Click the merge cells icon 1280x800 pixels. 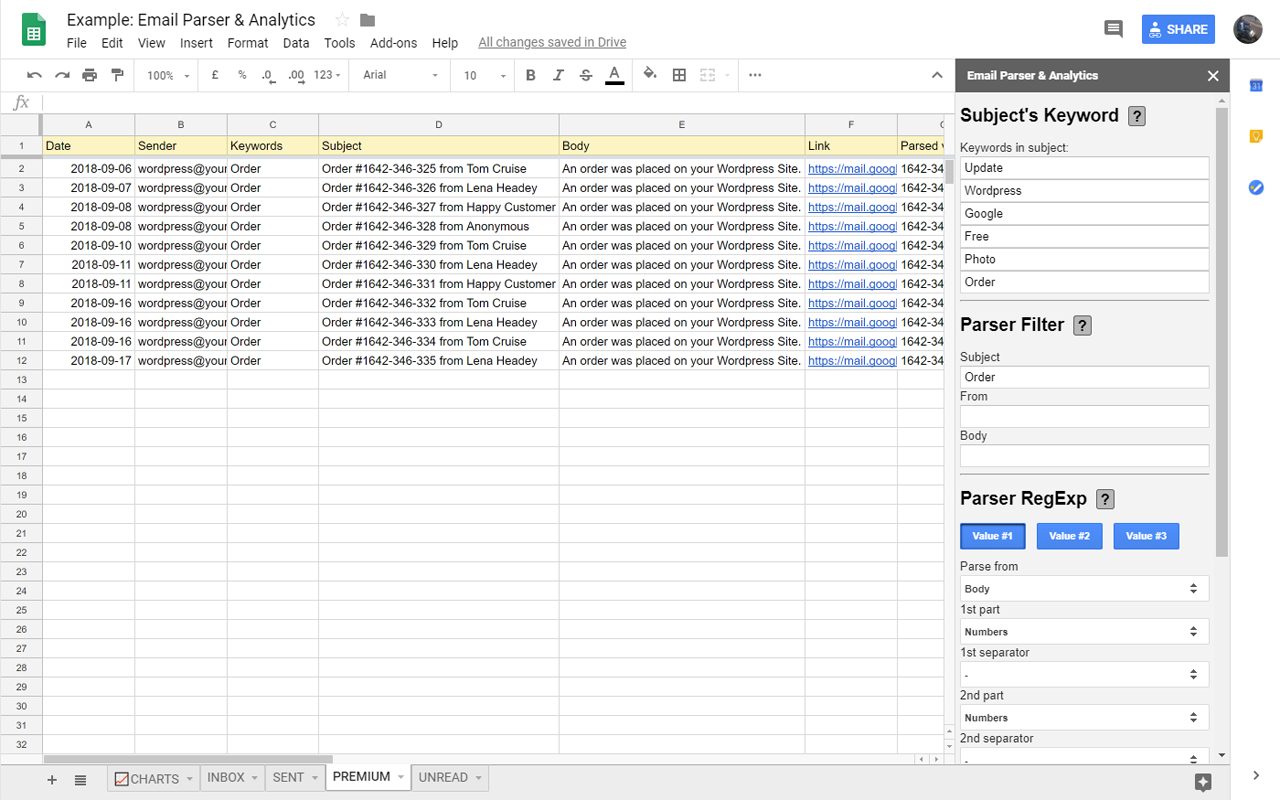point(707,75)
